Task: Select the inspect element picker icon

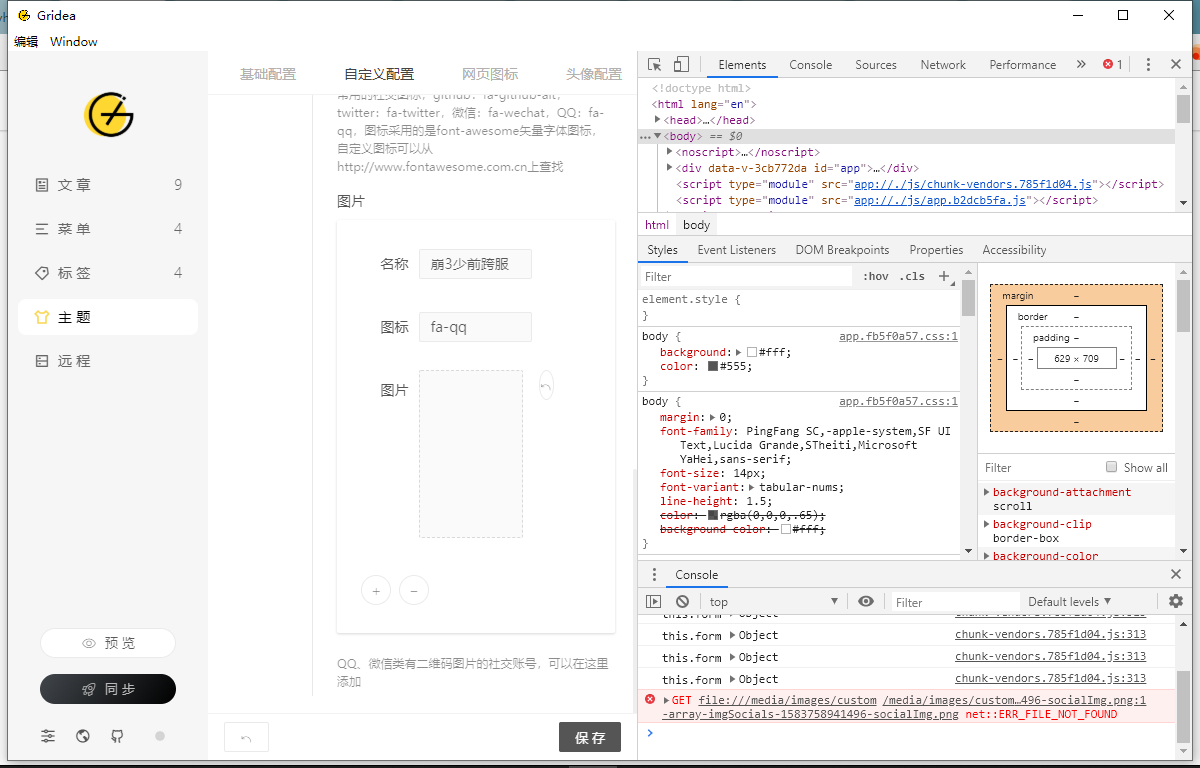Action: click(x=655, y=64)
